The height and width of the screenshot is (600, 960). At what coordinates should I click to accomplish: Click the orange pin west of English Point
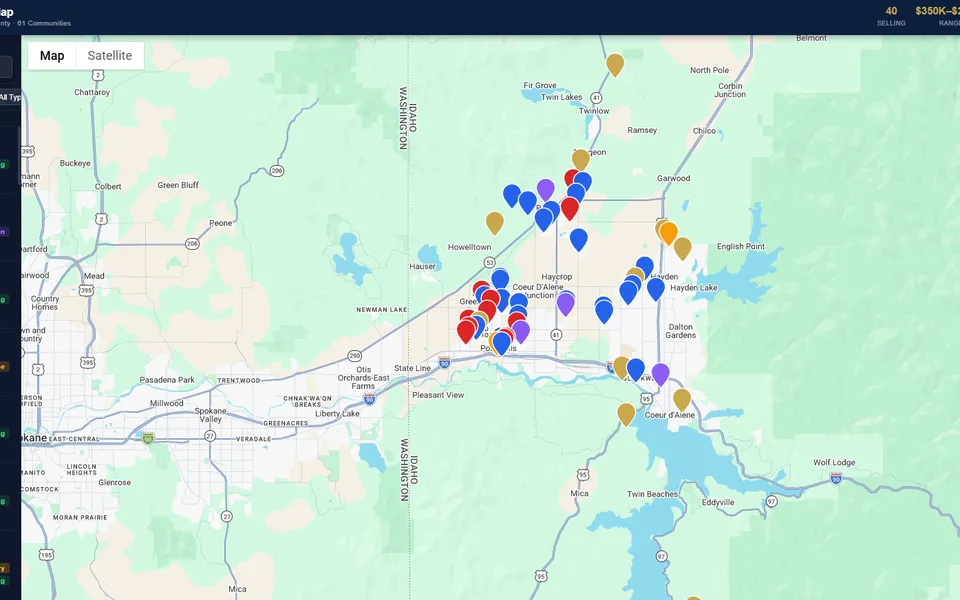[x=669, y=233]
